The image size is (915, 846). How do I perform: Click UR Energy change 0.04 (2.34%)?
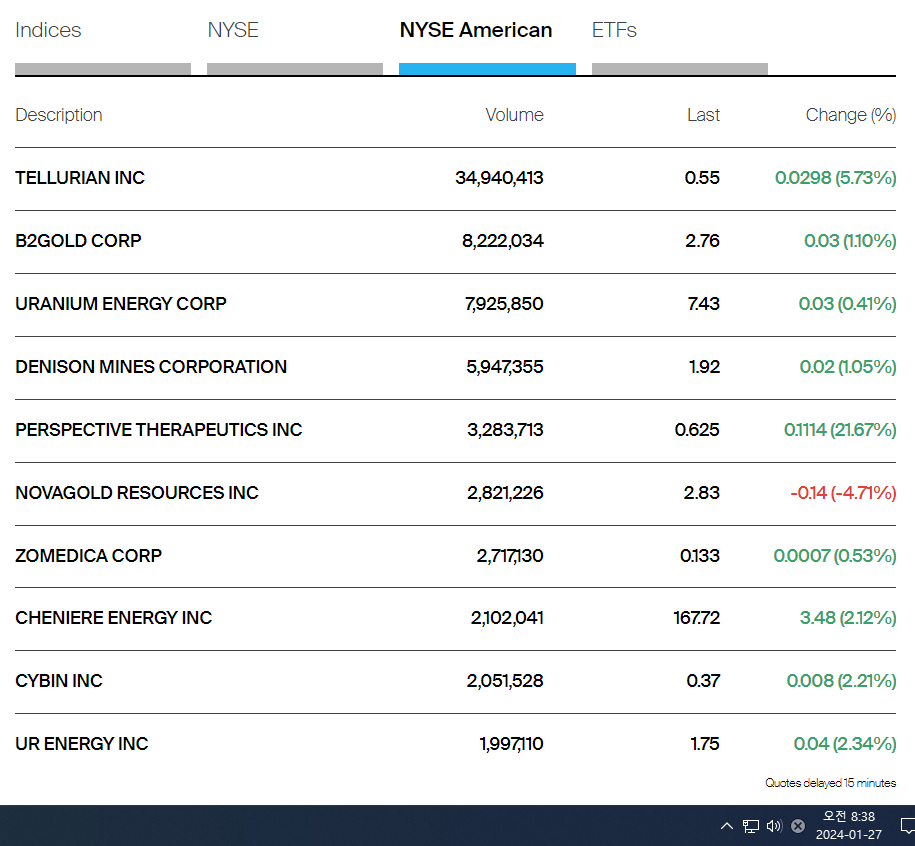(x=845, y=744)
